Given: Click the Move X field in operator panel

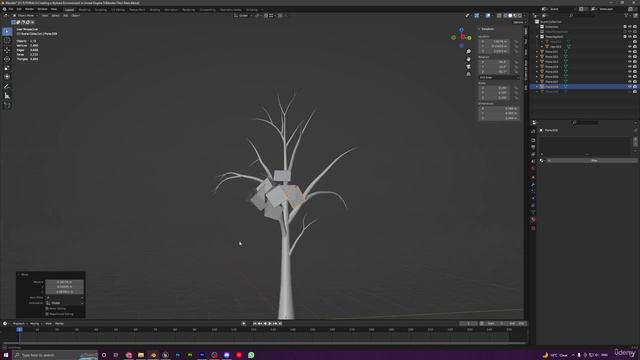Looking at the screenshot, I should coord(64,282).
